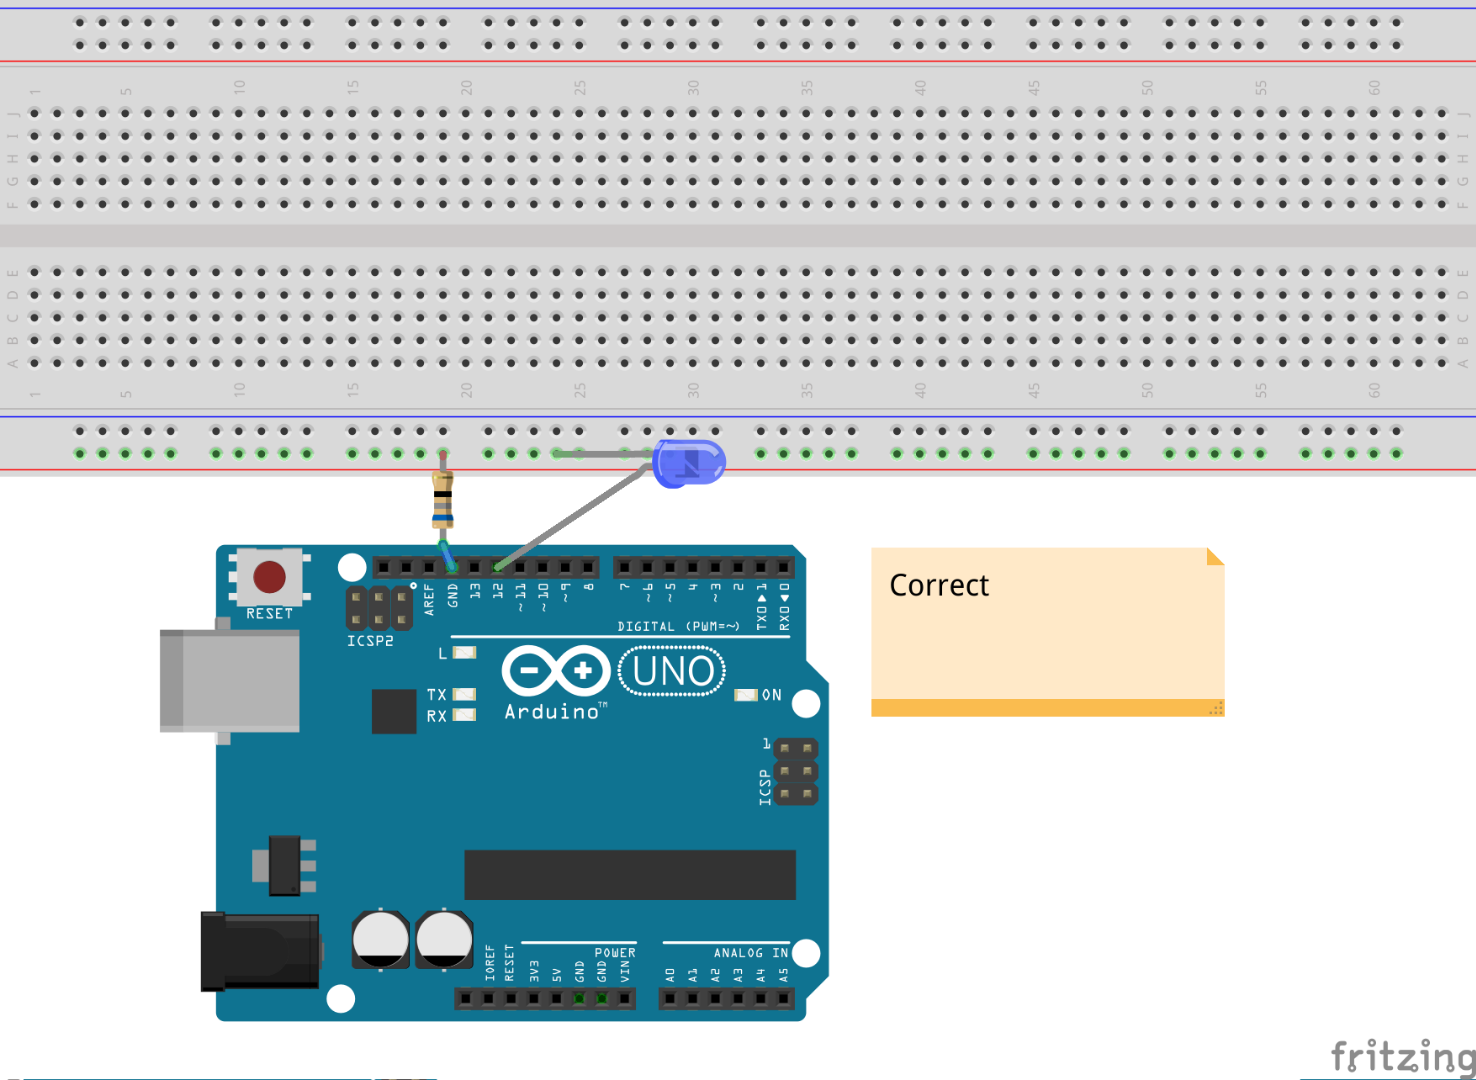Click the GND pin on POWER header
Viewport: 1476px width, 1080px height.
(x=578, y=997)
